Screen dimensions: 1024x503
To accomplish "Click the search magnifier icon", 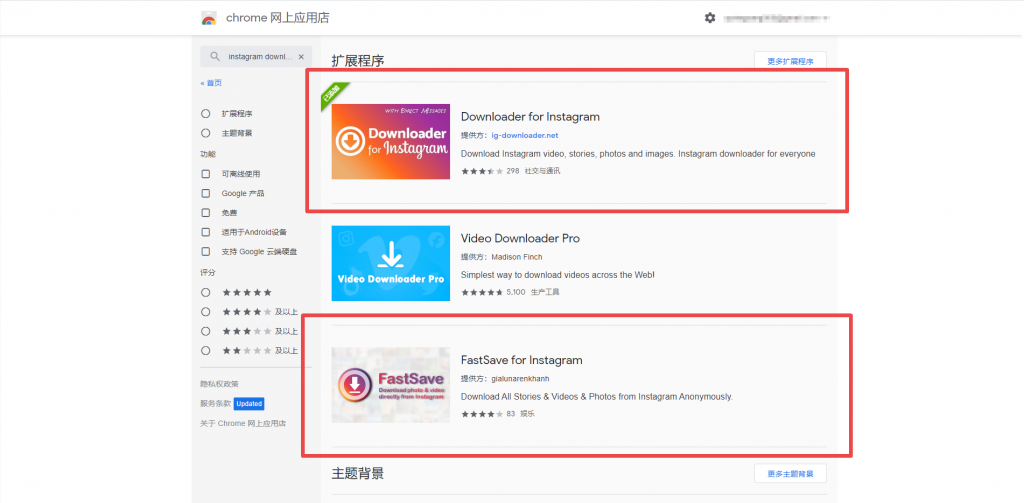I will click(x=215, y=57).
